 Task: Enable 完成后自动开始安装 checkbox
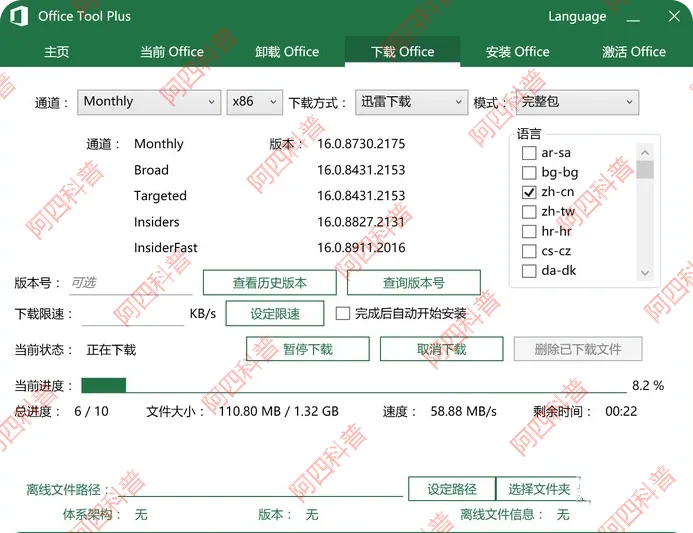(x=343, y=313)
